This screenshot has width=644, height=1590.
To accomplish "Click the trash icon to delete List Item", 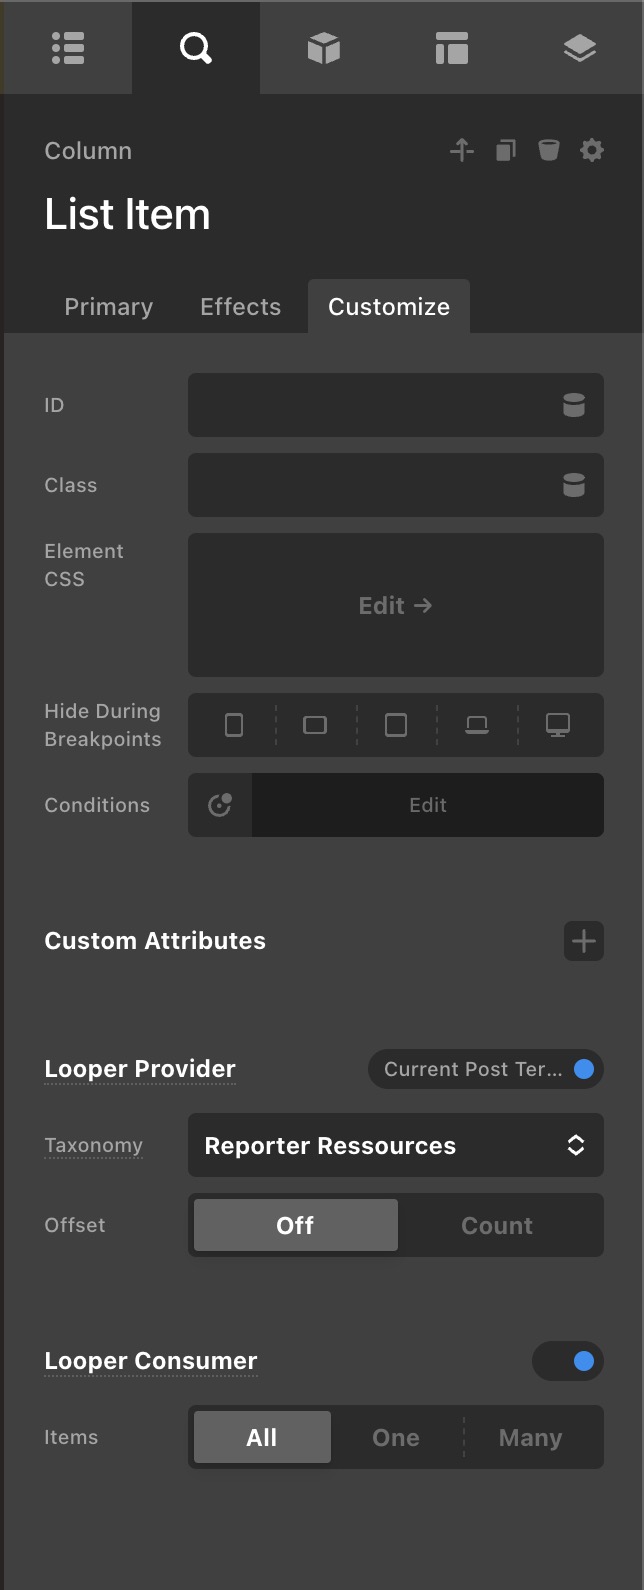I will [x=549, y=151].
